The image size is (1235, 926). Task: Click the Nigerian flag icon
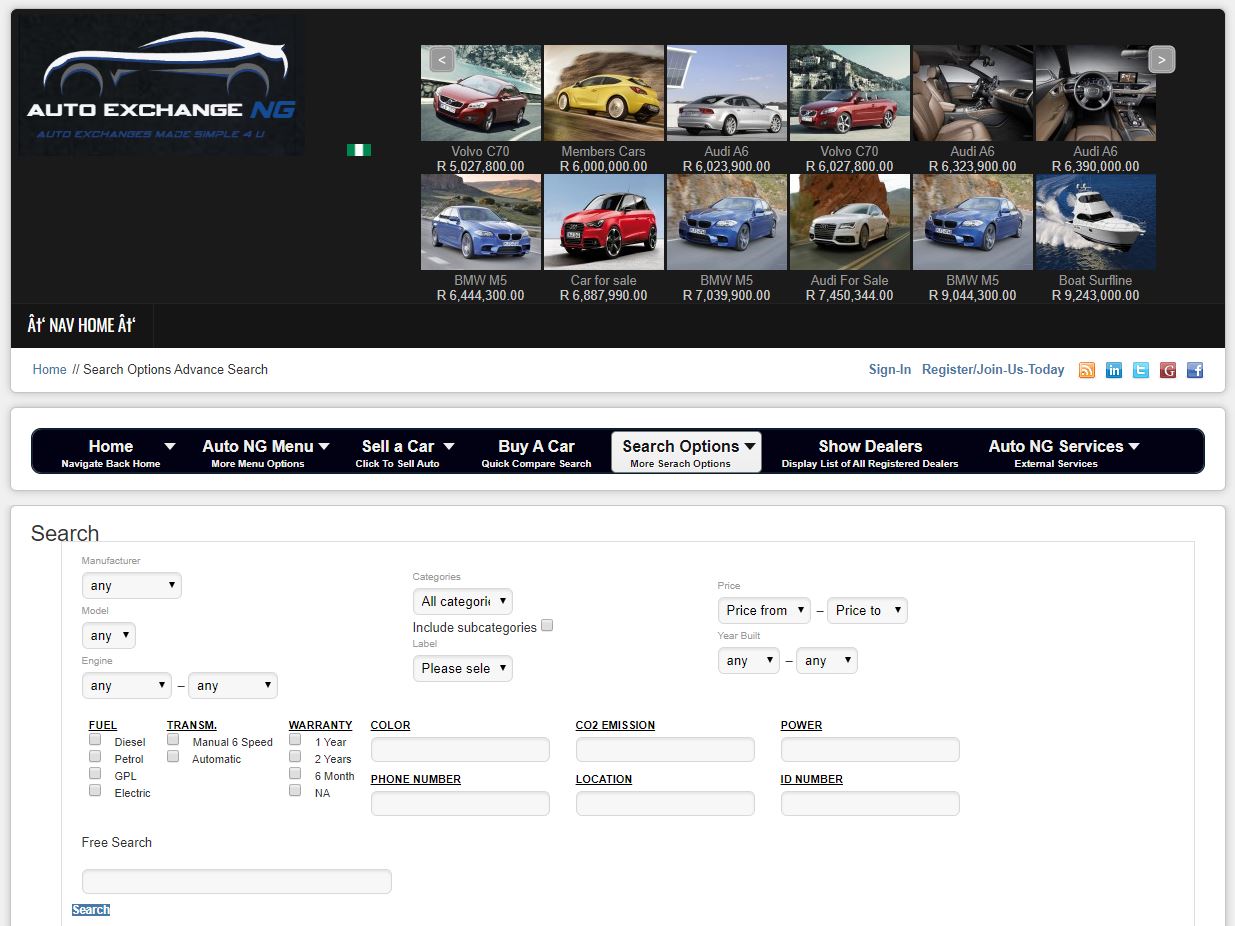359,150
